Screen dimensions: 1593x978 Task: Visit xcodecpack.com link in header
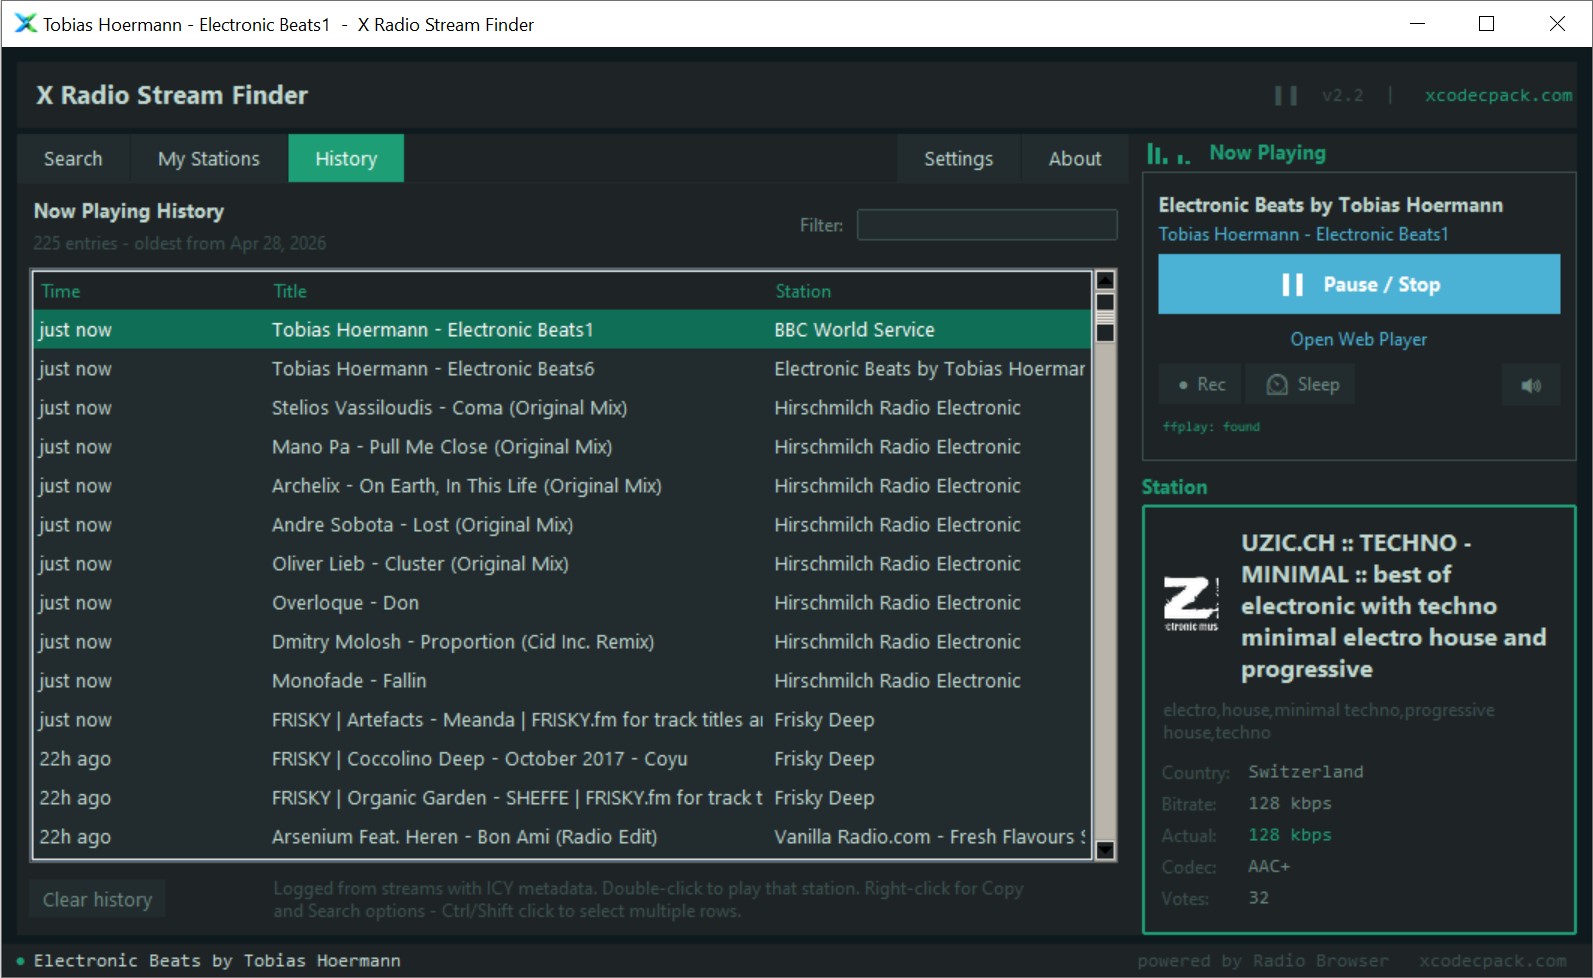coord(1498,95)
